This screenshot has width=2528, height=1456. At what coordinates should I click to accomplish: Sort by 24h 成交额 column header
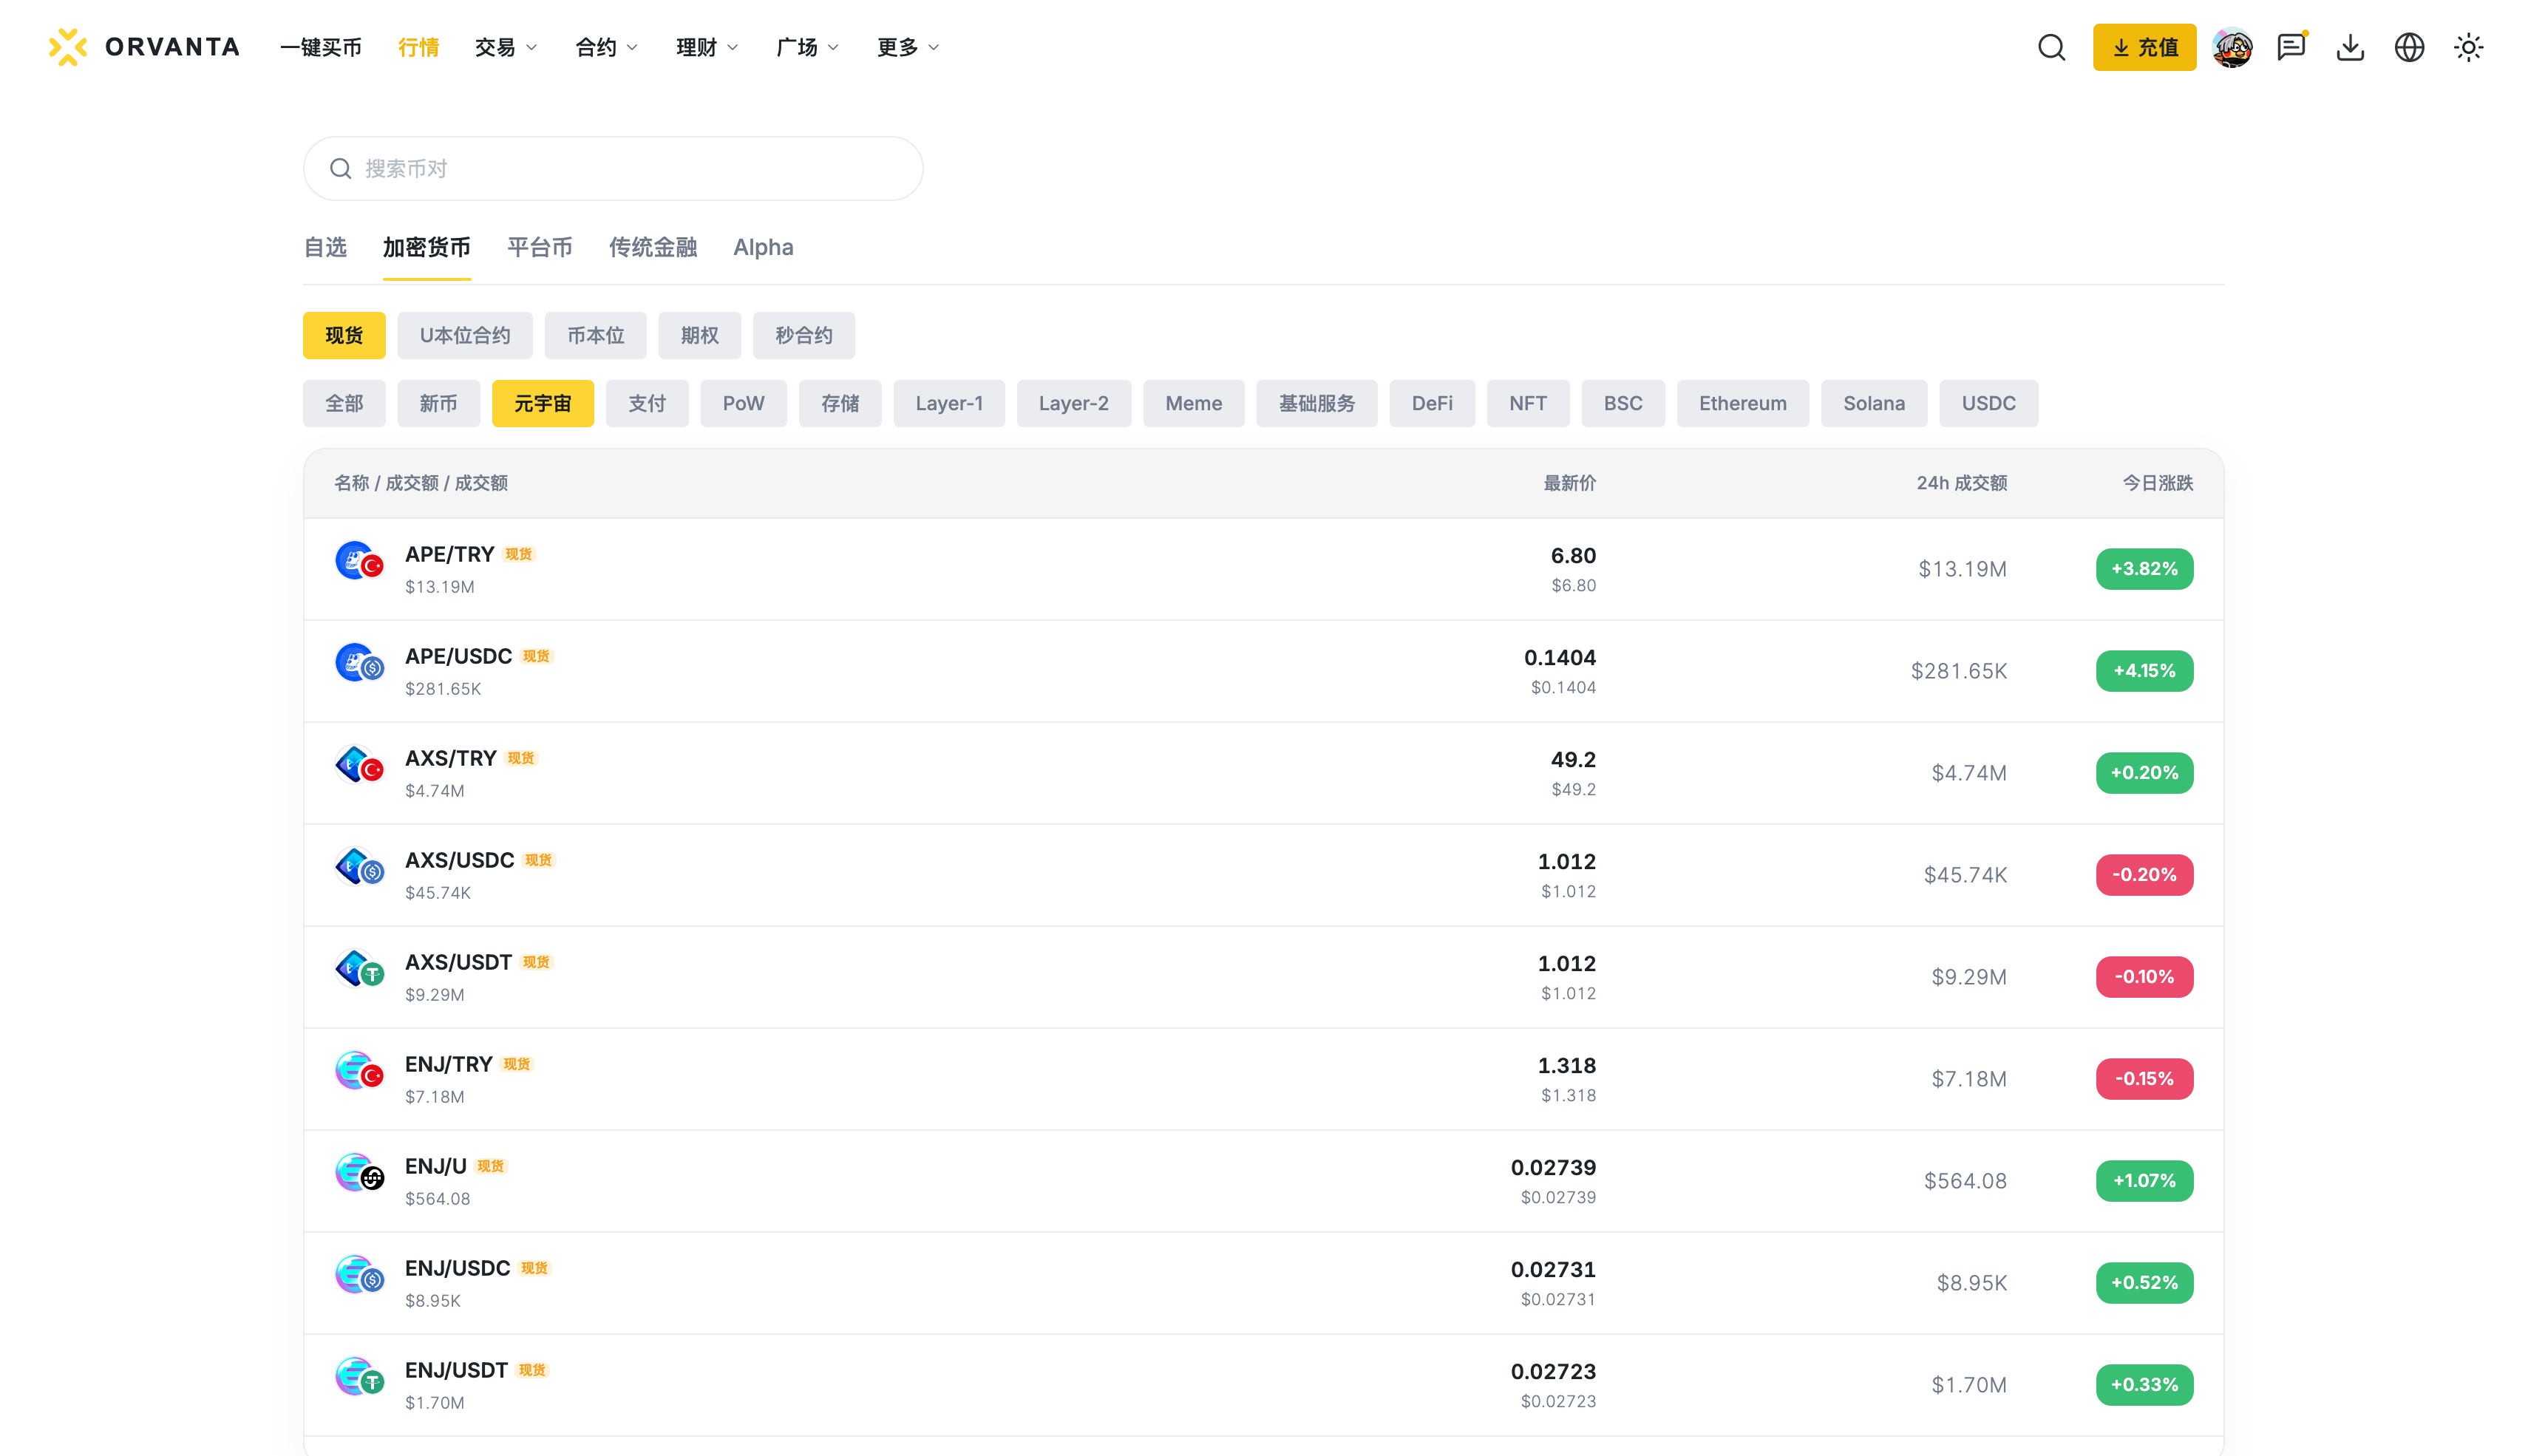1962,484
